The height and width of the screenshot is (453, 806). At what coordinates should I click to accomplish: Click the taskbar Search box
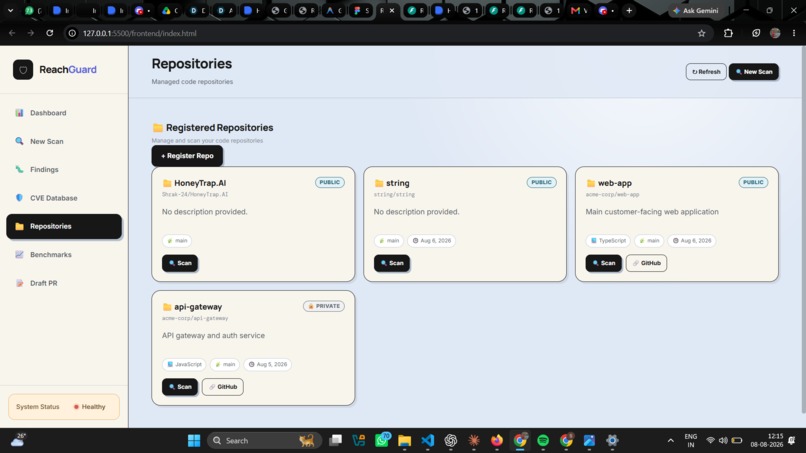click(x=265, y=441)
